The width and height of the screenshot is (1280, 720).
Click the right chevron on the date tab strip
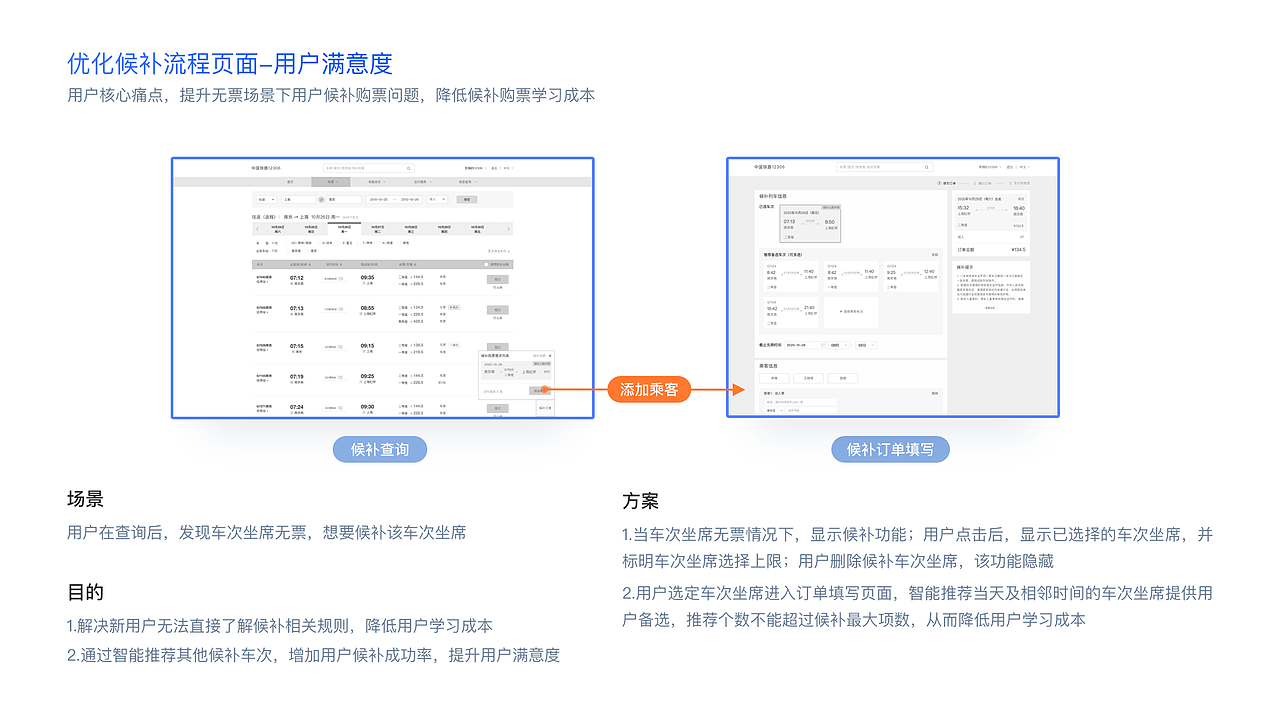point(508,228)
